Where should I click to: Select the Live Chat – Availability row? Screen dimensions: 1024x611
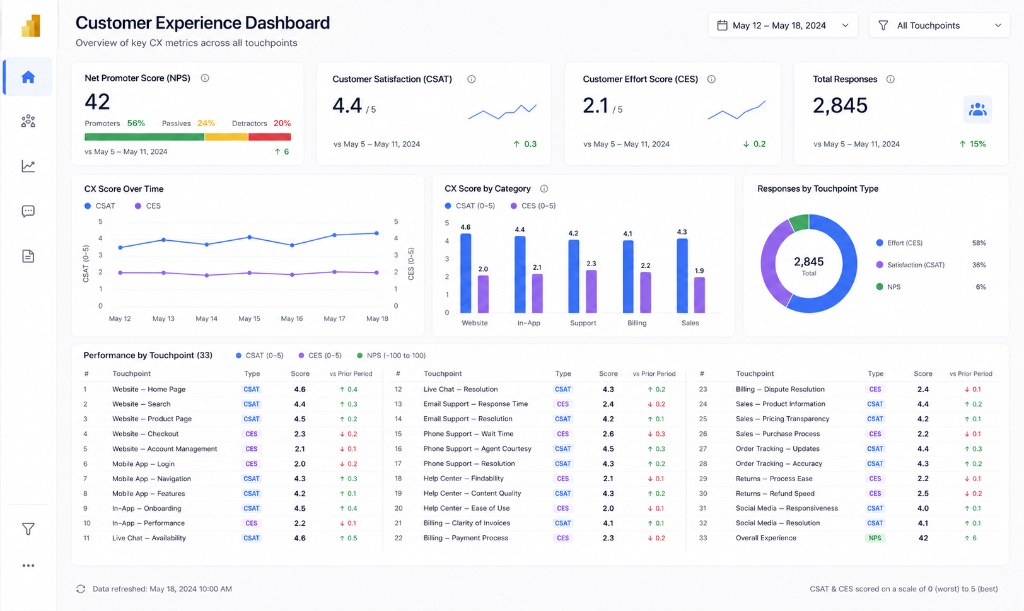pos(227,538)
